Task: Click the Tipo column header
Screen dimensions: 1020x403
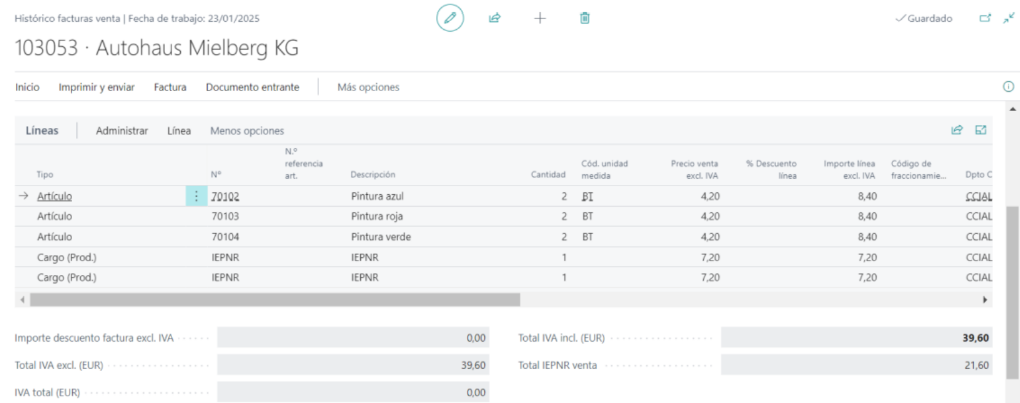Action: tap(45, 175)
